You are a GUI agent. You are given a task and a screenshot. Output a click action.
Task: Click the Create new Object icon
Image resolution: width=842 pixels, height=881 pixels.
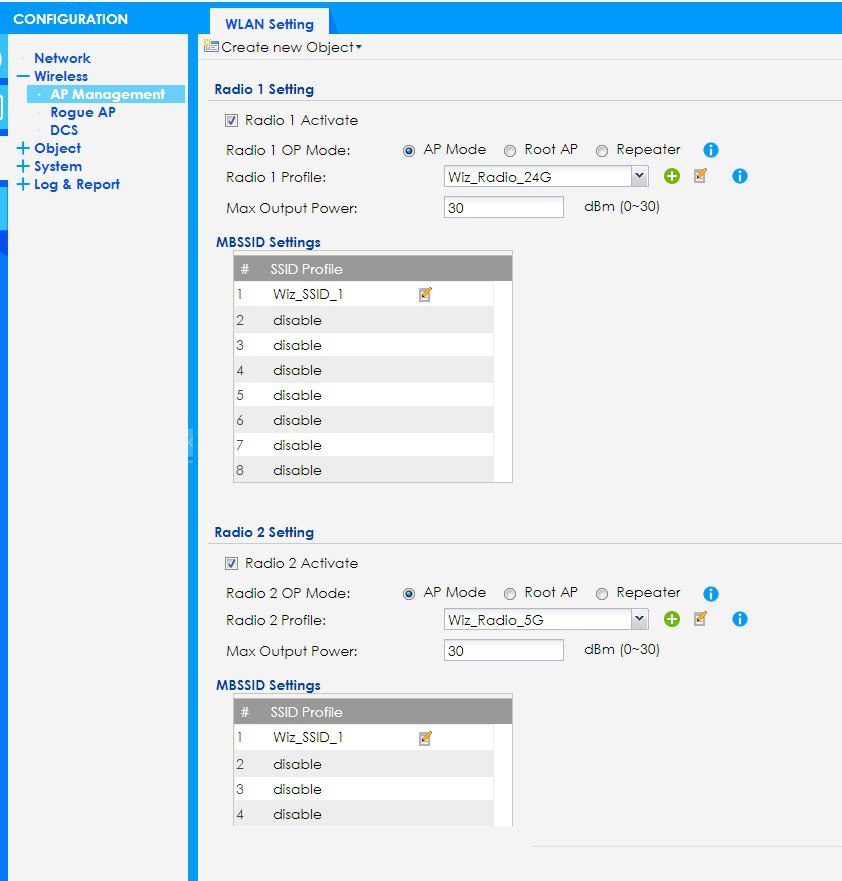click(211, 47)
